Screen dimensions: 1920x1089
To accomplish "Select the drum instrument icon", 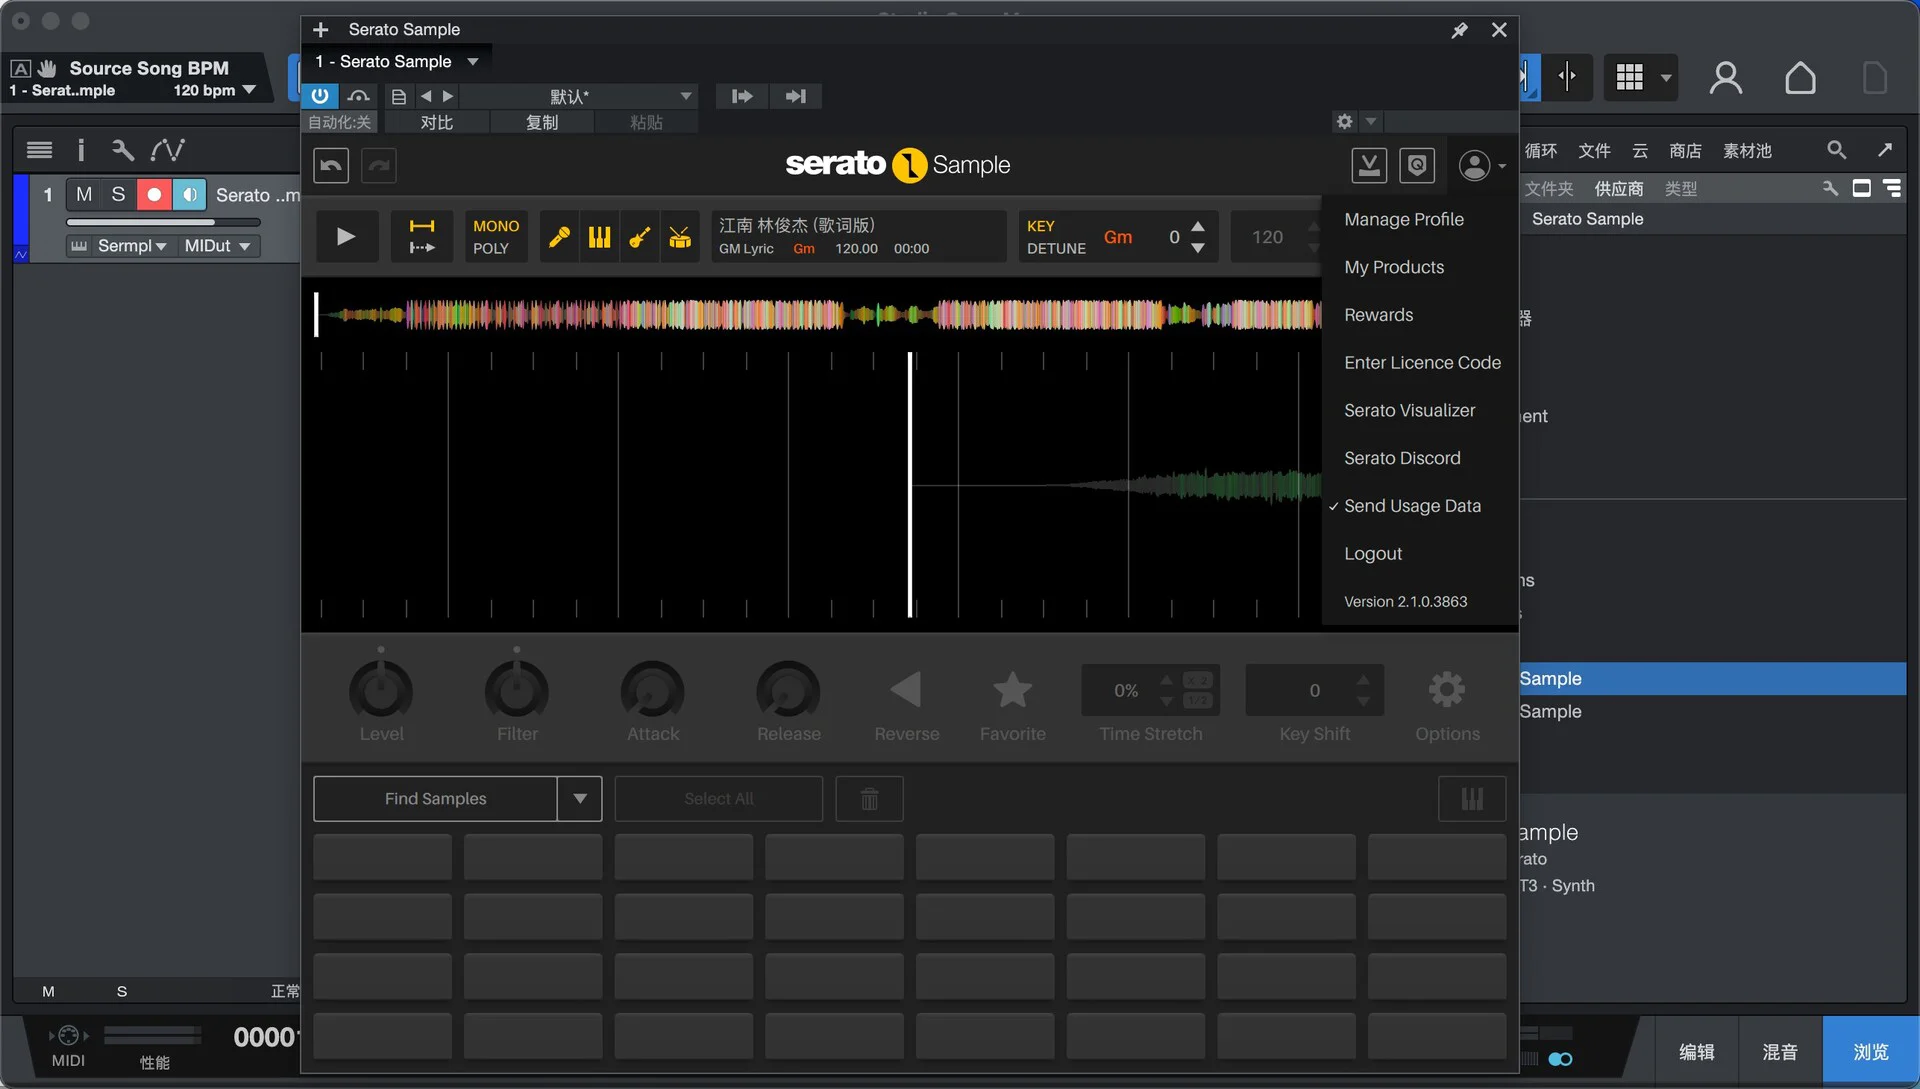I will point(680,237).
